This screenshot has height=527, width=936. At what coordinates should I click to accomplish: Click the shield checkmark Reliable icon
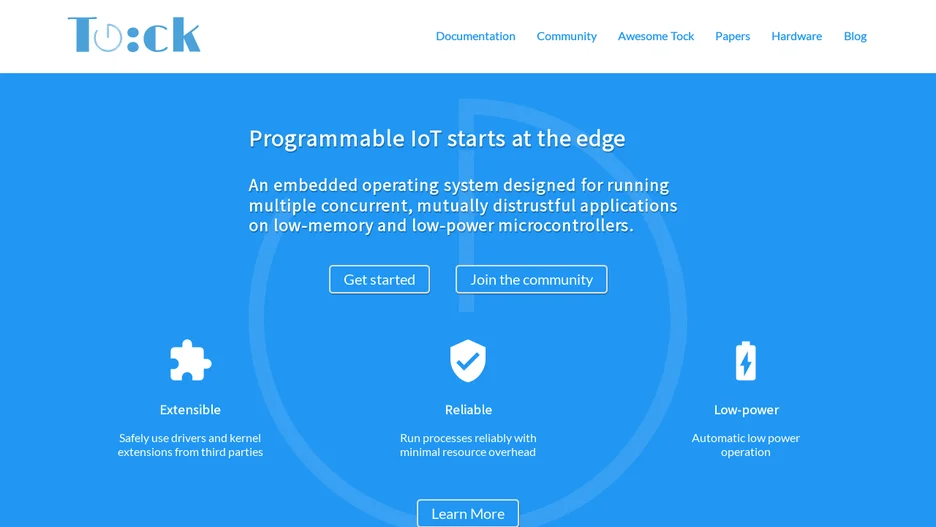[468, 360]
